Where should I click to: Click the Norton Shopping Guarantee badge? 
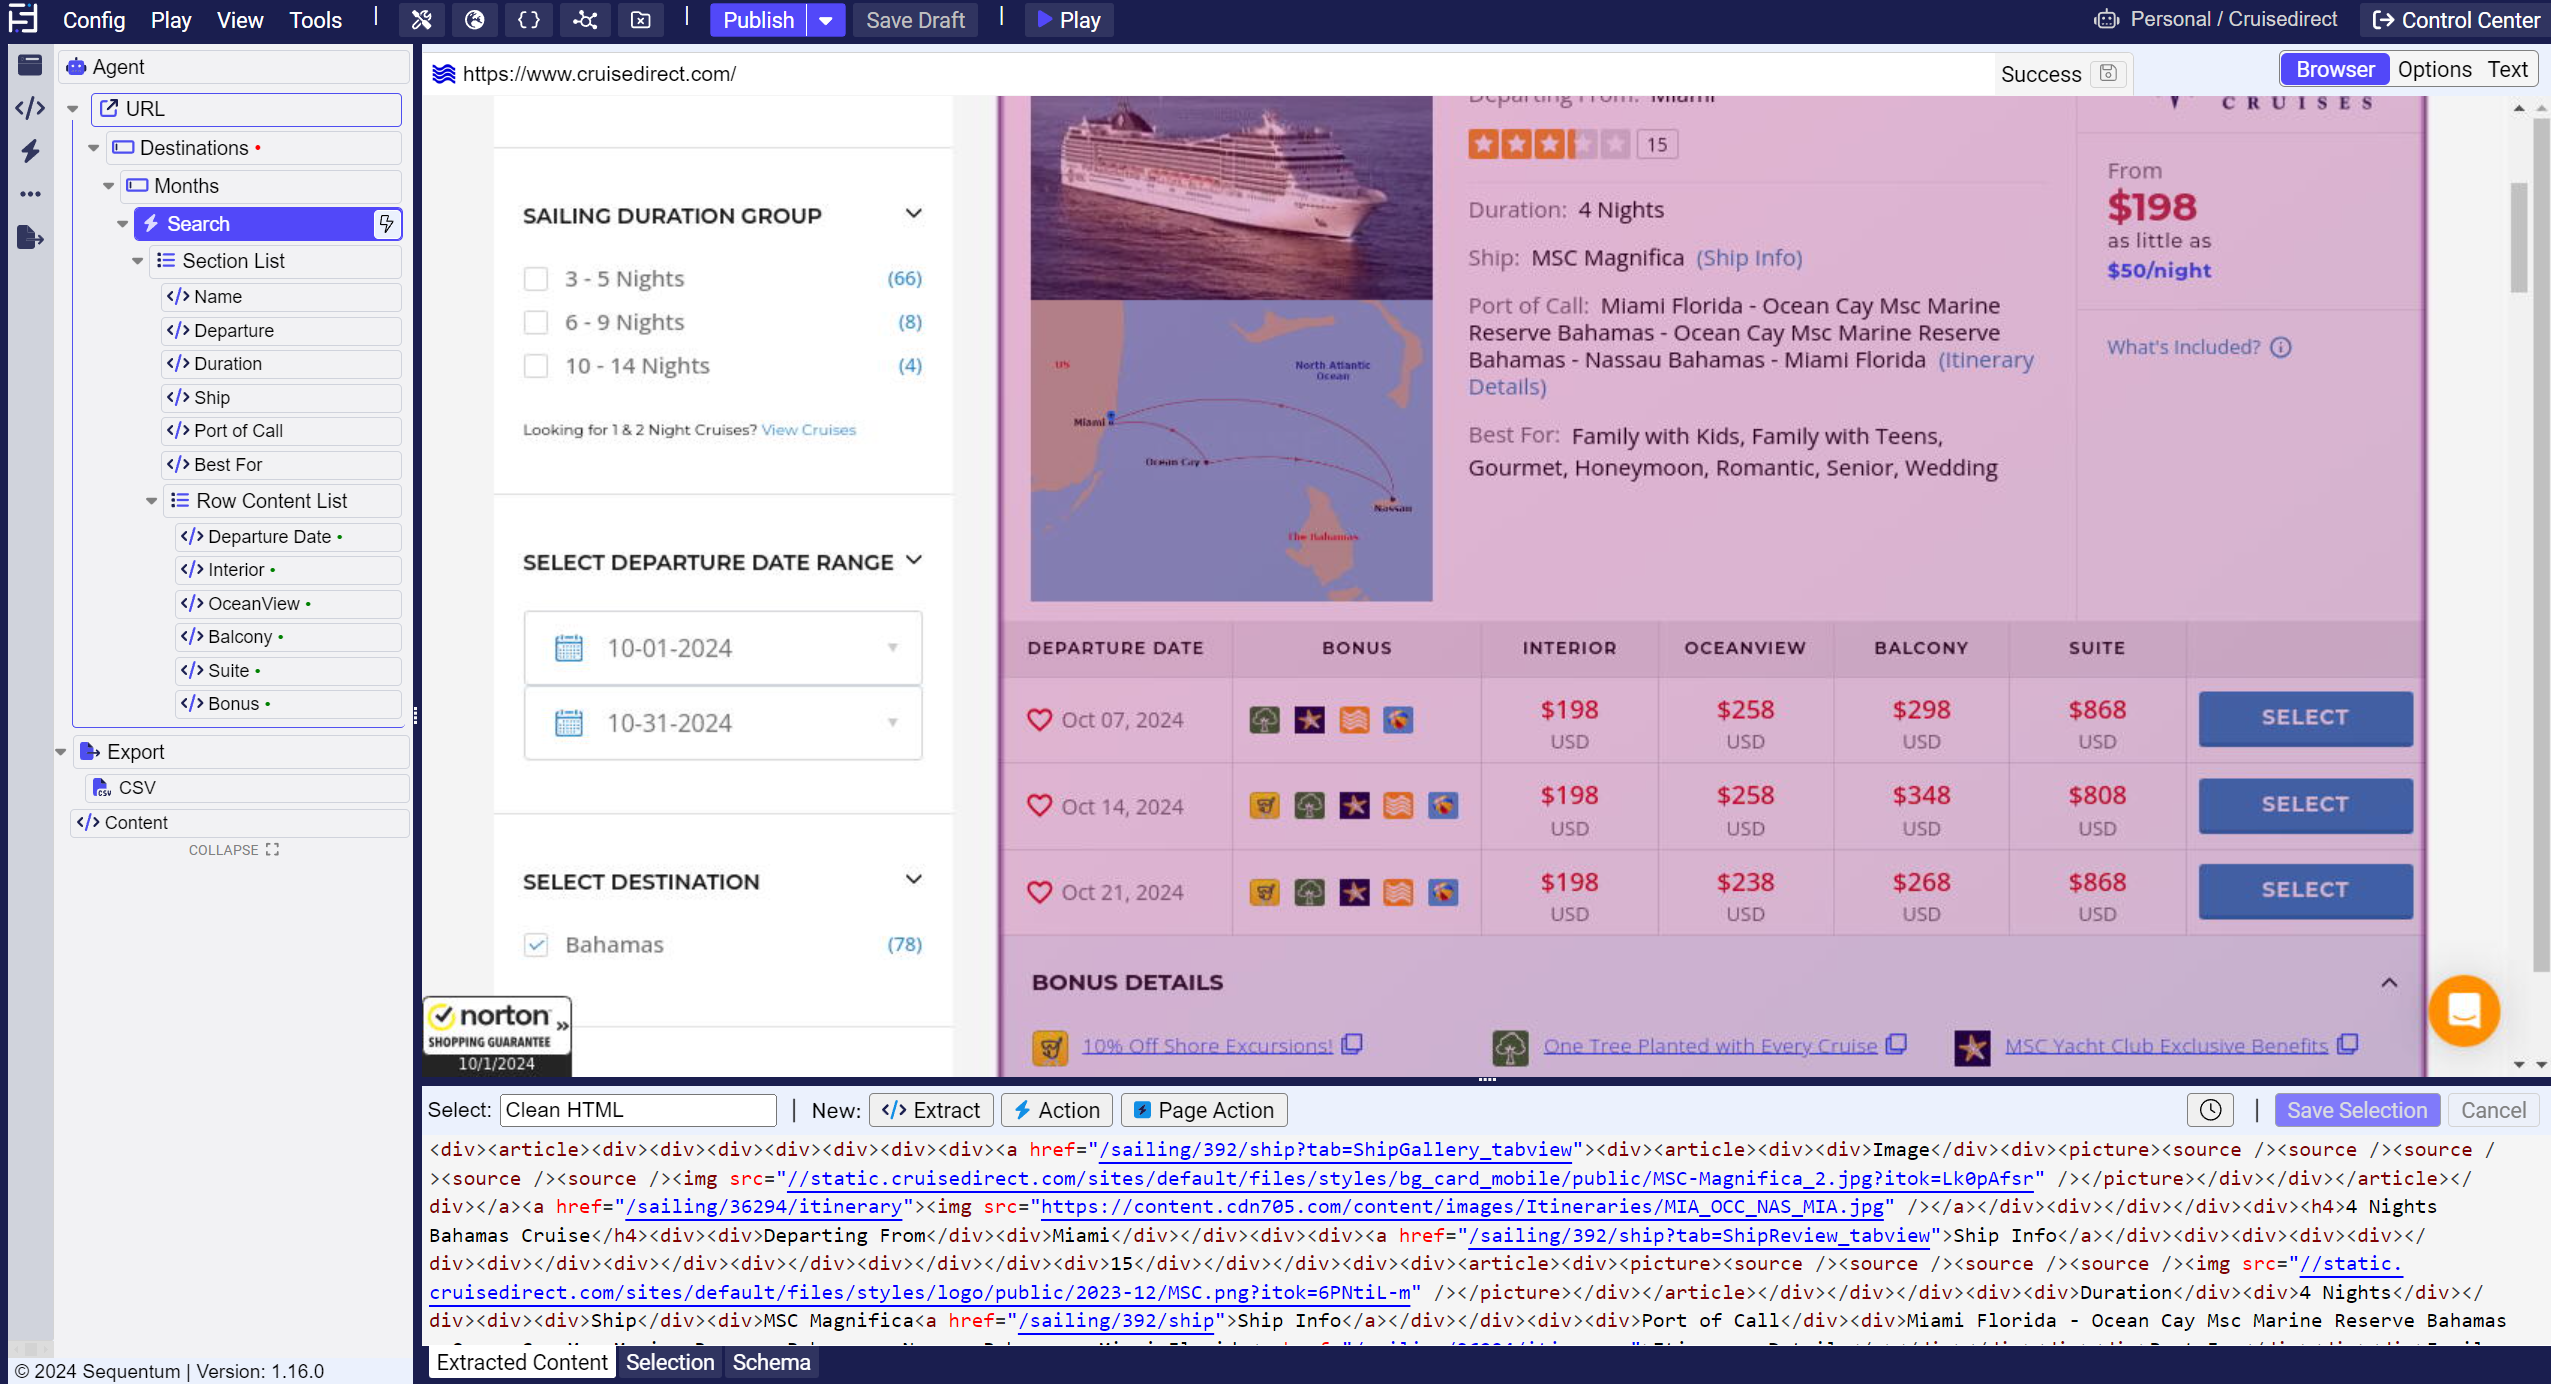pos(497,1036)
